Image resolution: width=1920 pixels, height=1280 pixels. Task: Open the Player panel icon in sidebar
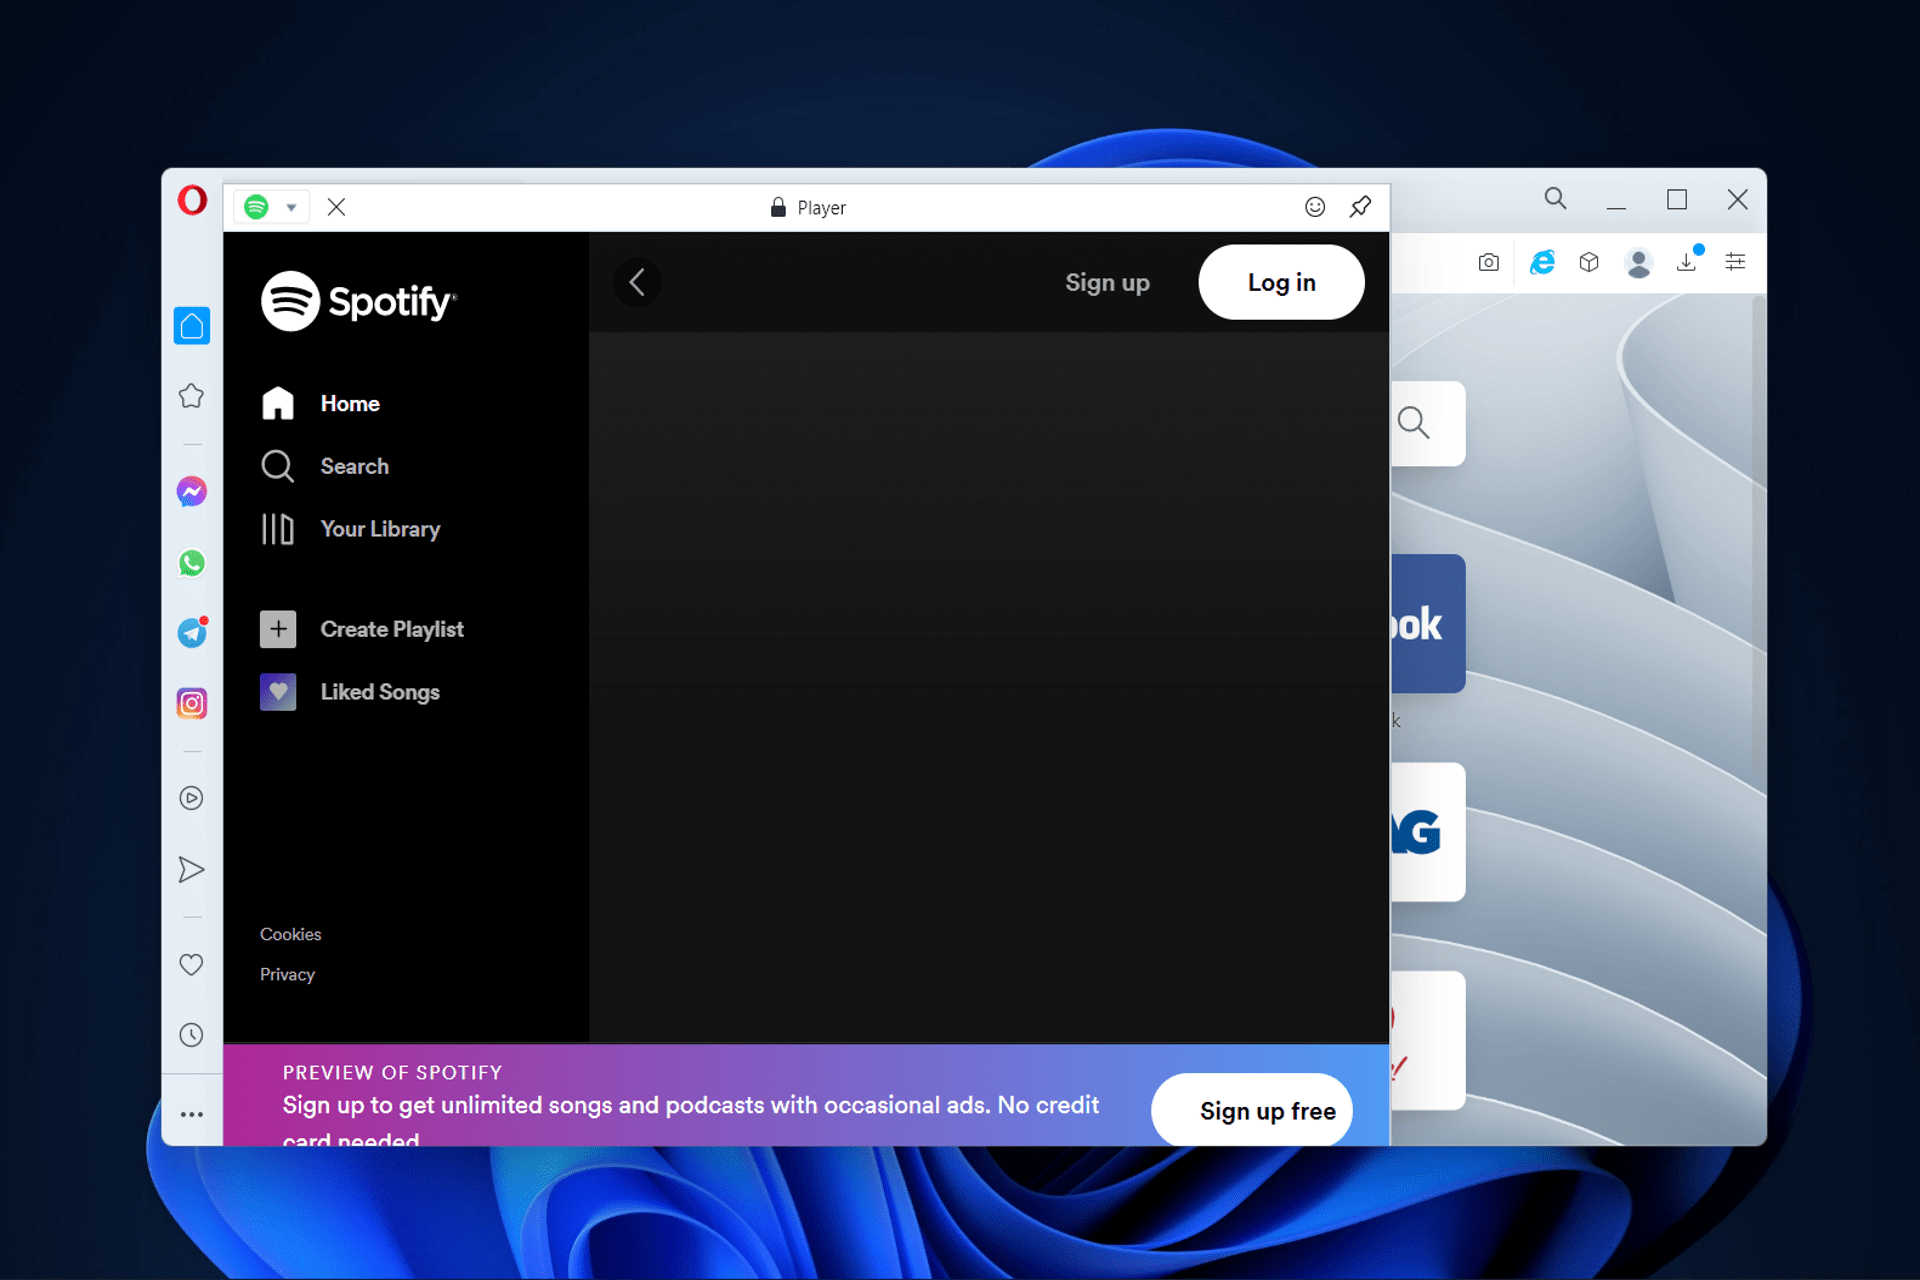tap(191, 797)
